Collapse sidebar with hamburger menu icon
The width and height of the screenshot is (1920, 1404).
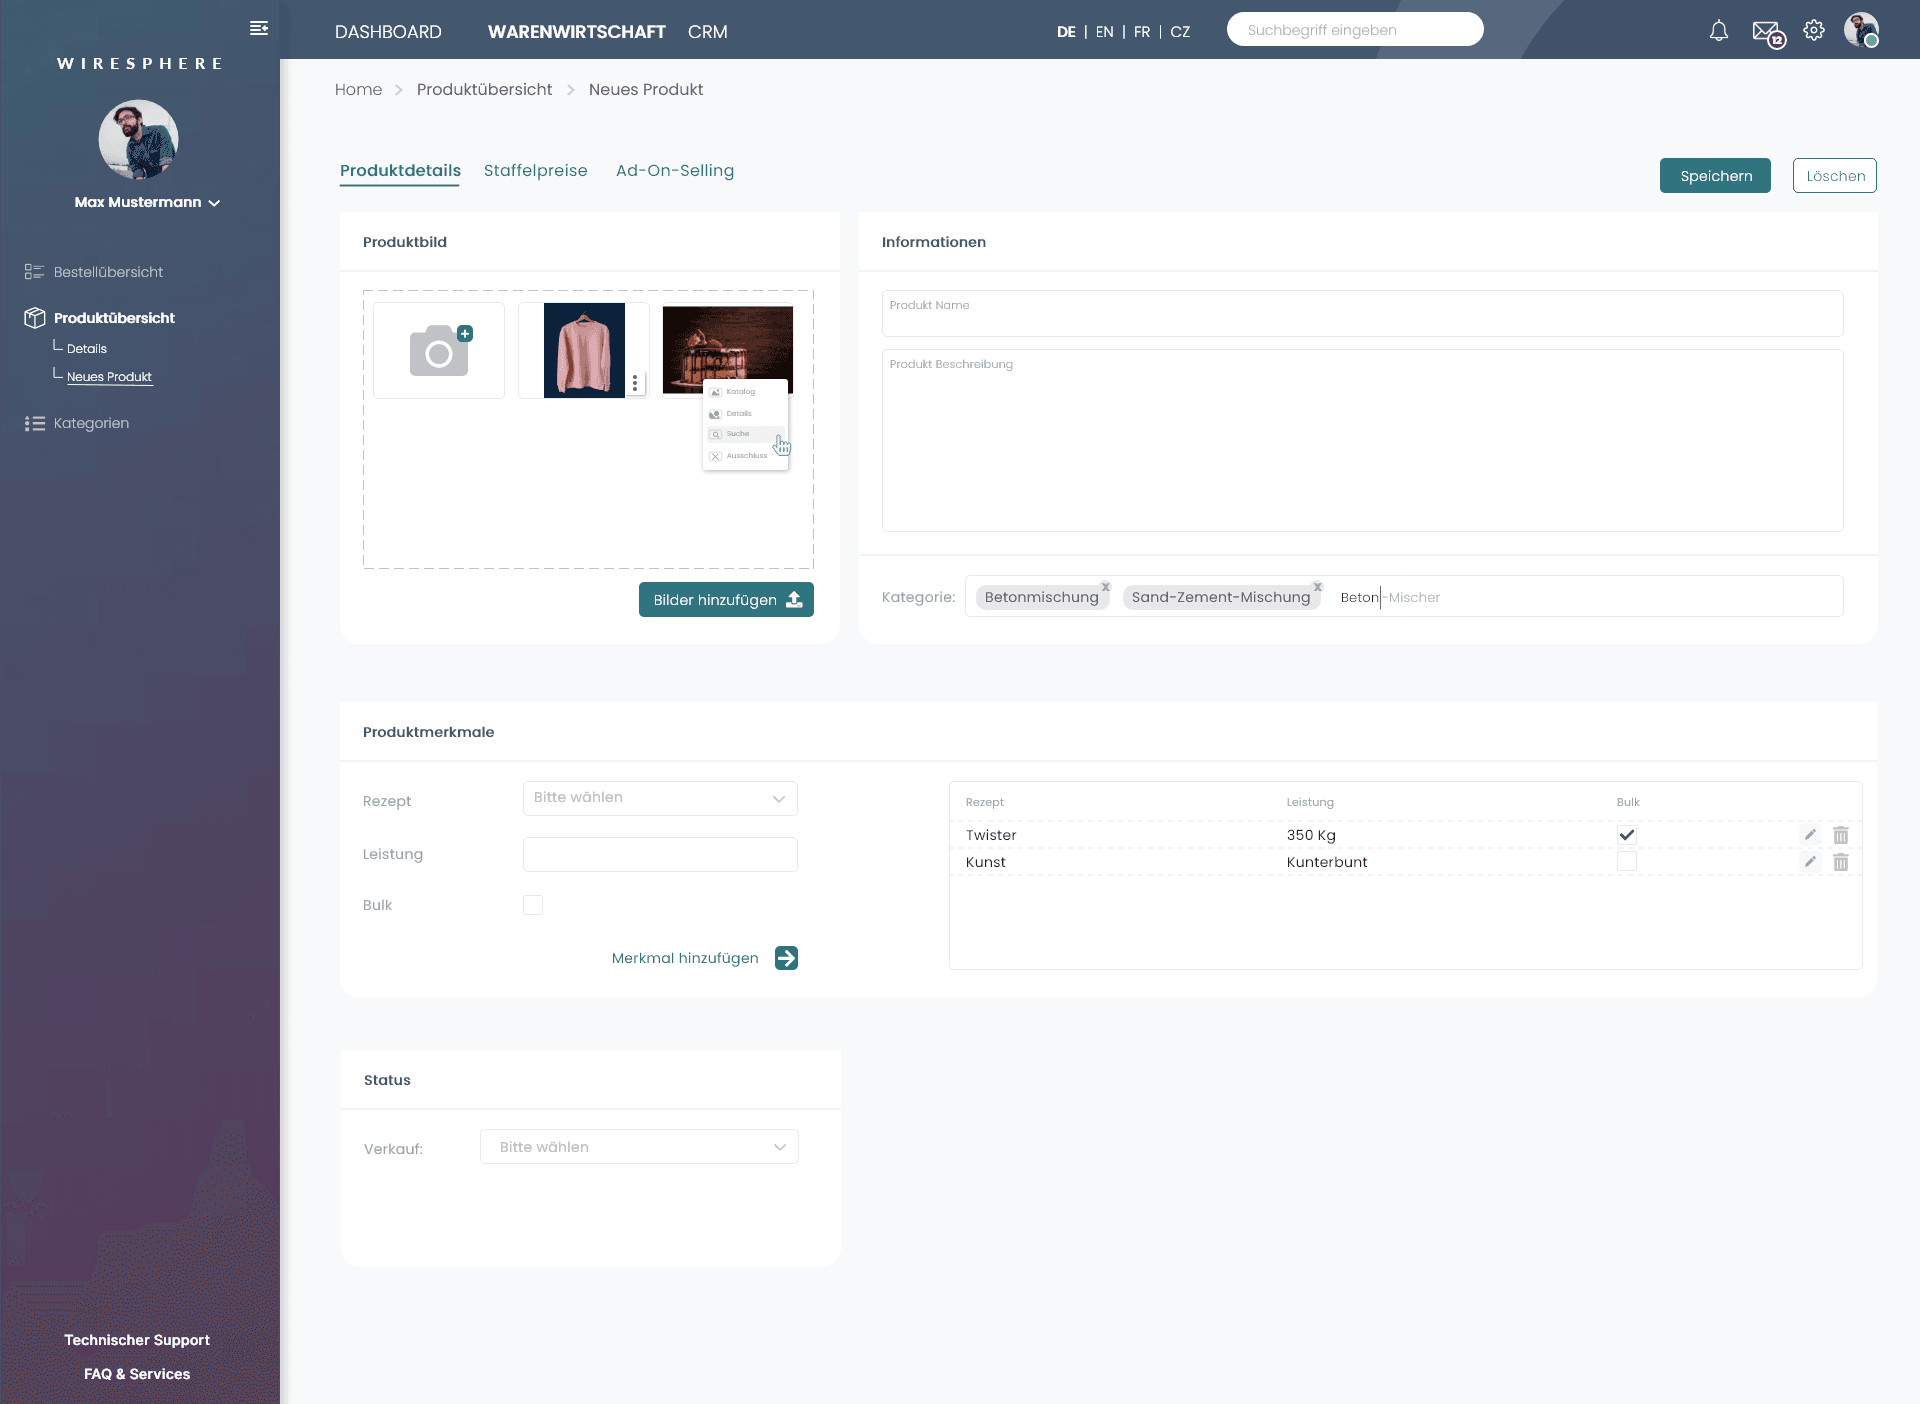259,28
